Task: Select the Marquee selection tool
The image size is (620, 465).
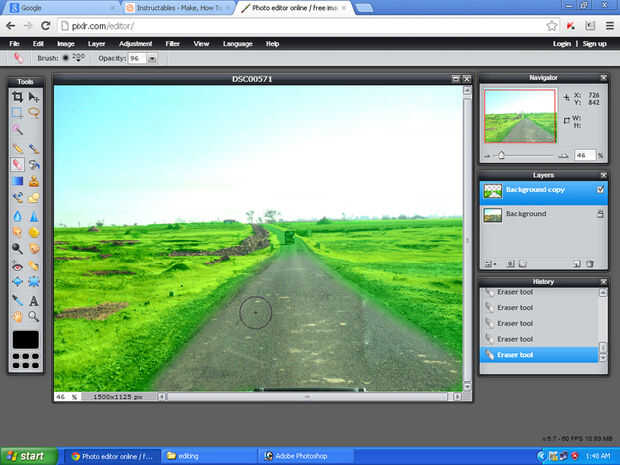Action: click(17, 113)
